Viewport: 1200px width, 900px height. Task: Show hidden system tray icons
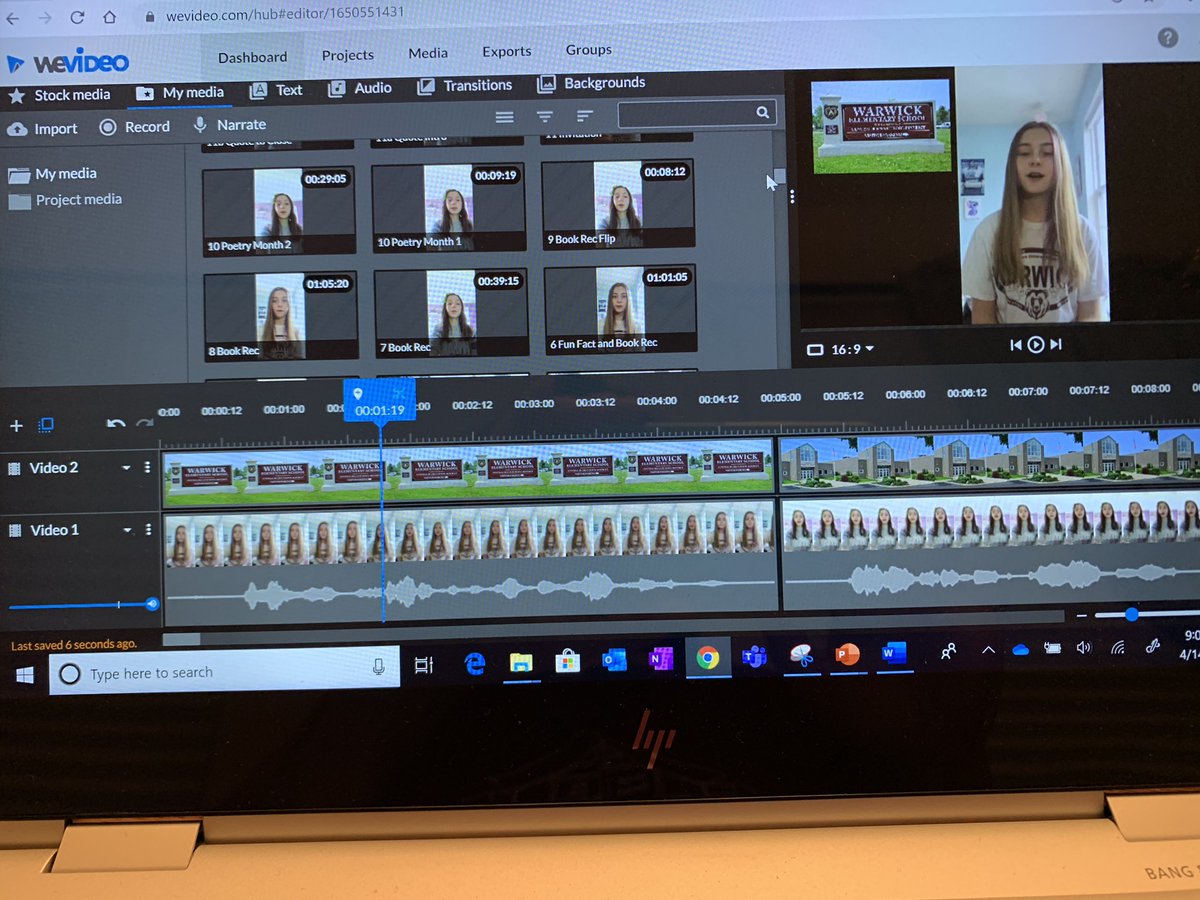pyautogui.click(x=988, y=650)
